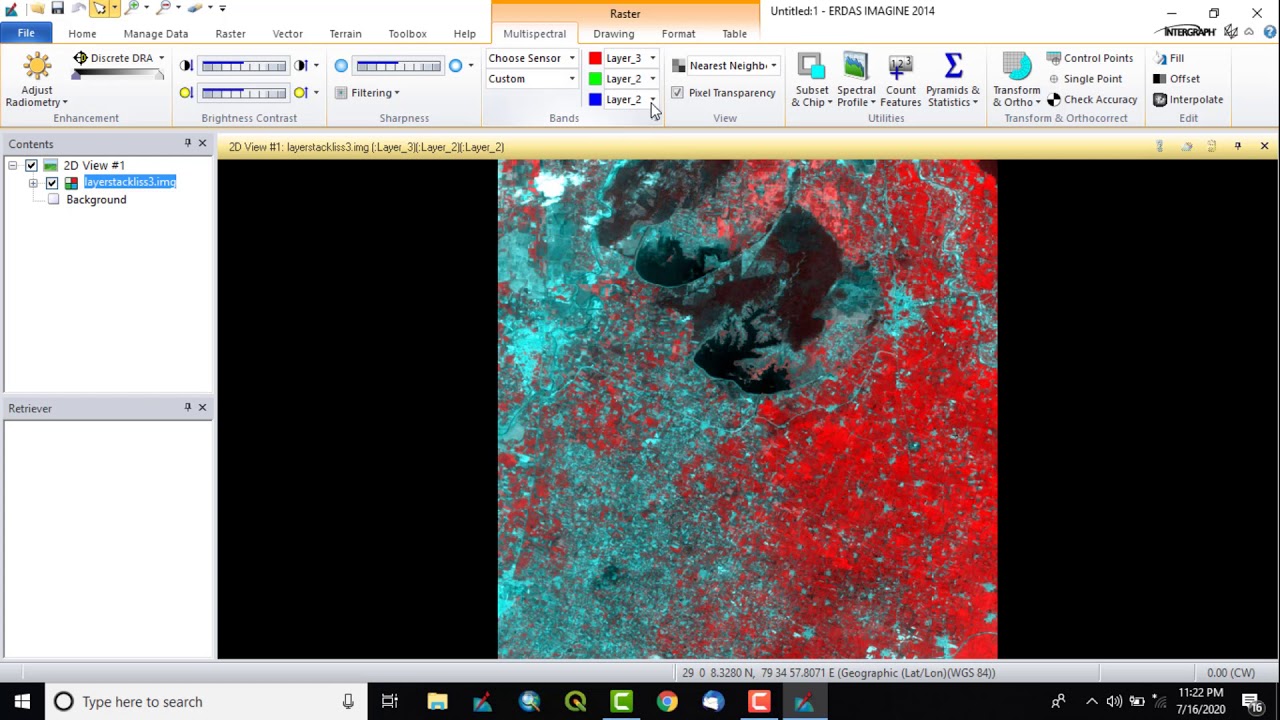
Task: Choose the Fill edit tool
Action: [1169, 58]
